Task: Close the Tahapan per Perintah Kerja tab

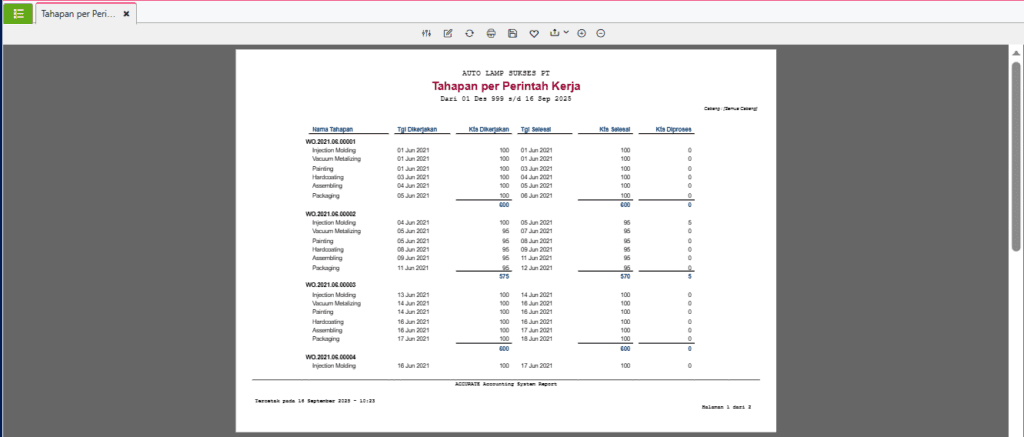Action: [x=127, y=13]
